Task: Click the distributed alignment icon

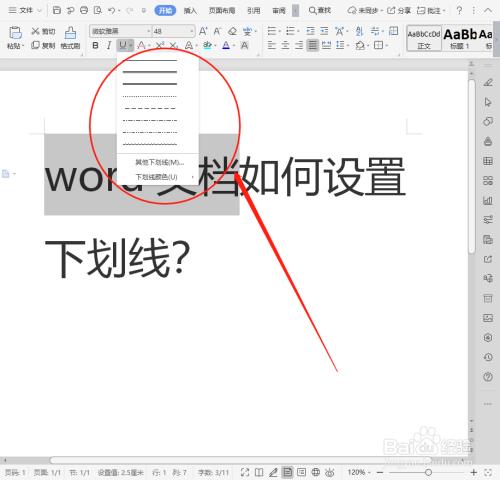Action: (326, 45)
